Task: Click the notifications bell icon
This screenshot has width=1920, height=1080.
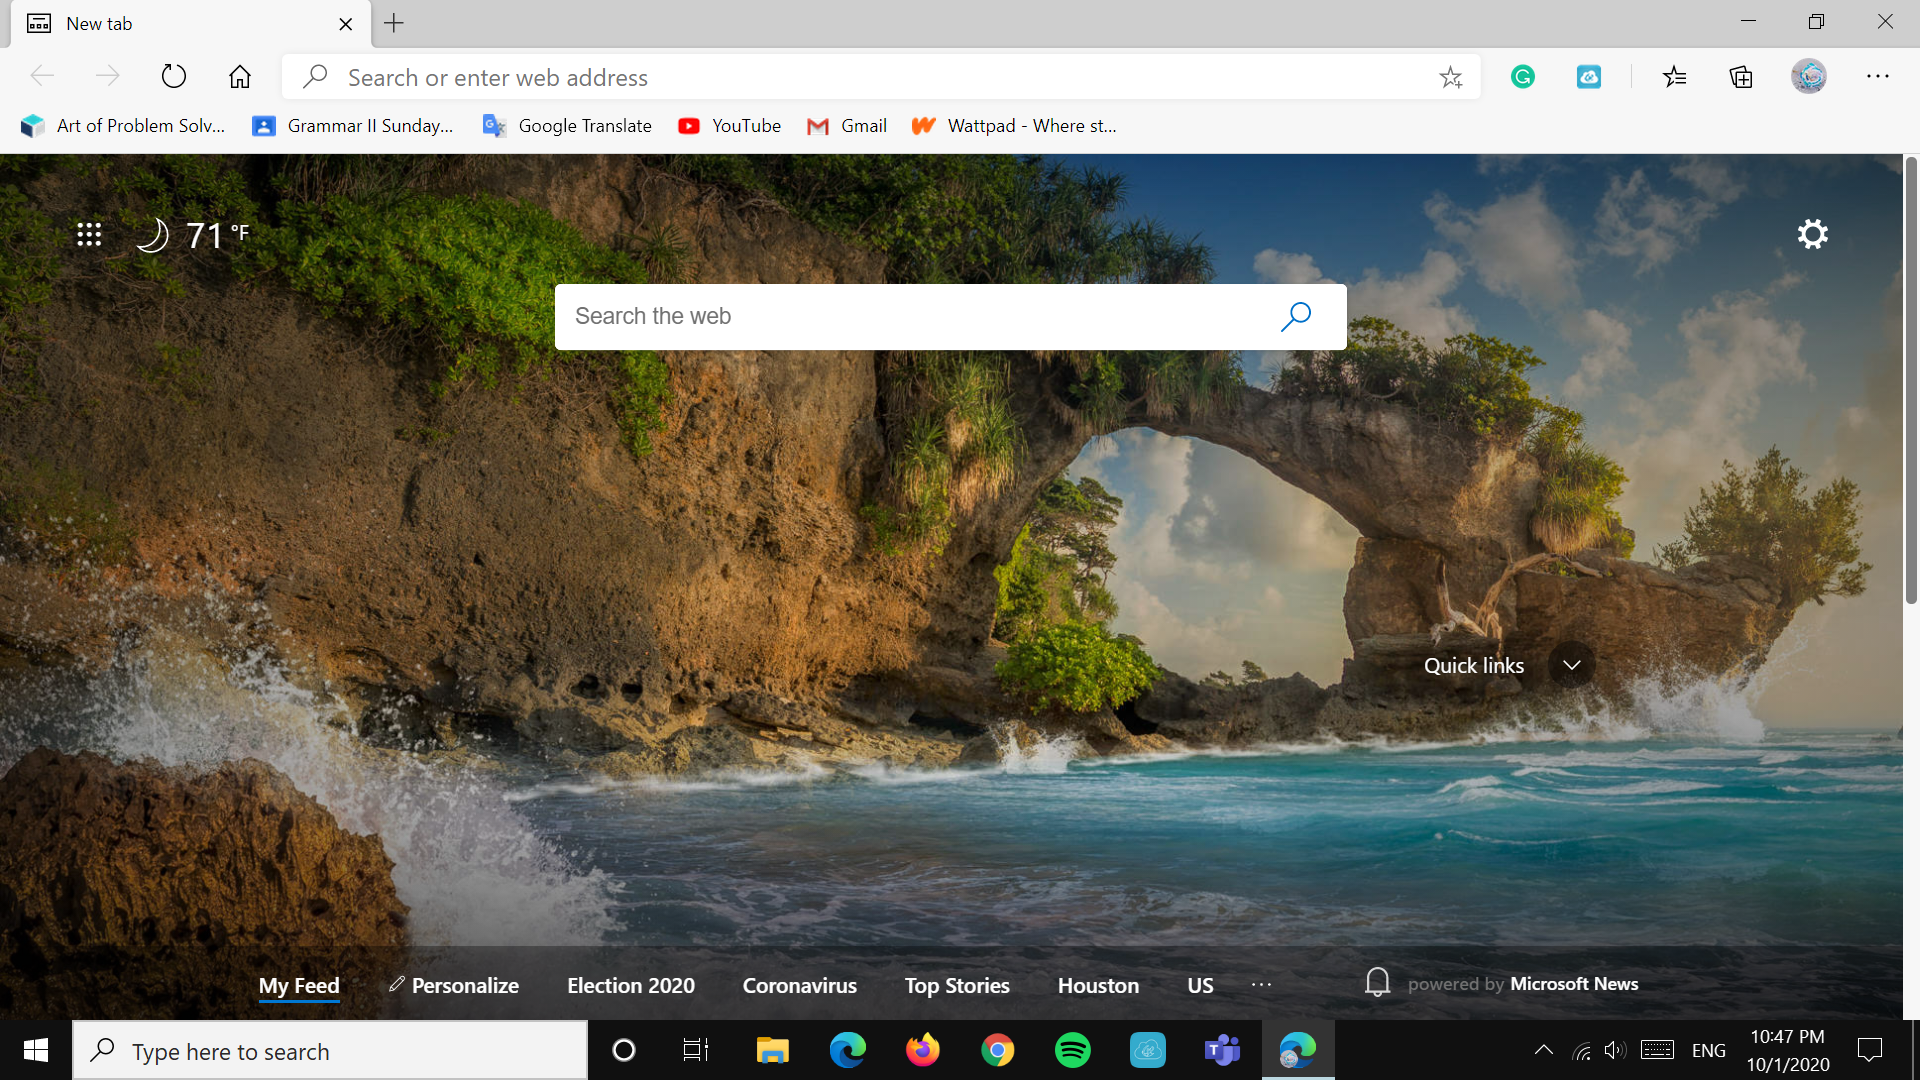Action: (1377, 983)
